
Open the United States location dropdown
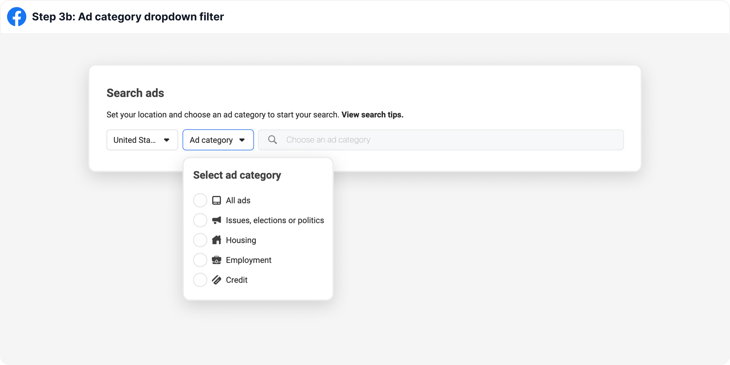(x=142, y=140)
